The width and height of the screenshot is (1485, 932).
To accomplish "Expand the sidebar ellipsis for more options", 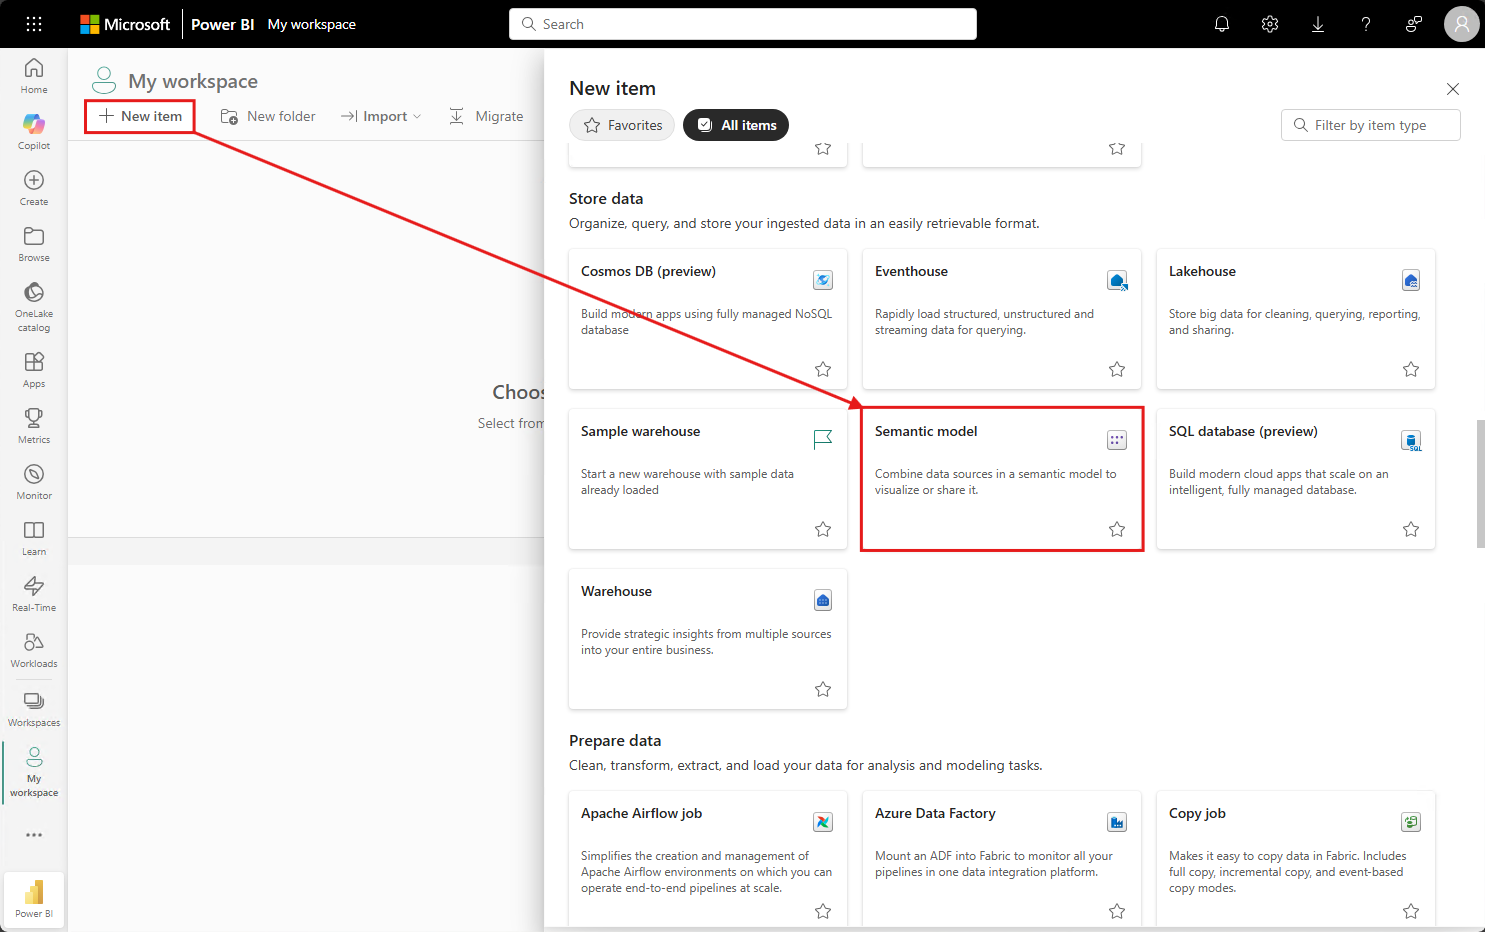I will 33,835.
